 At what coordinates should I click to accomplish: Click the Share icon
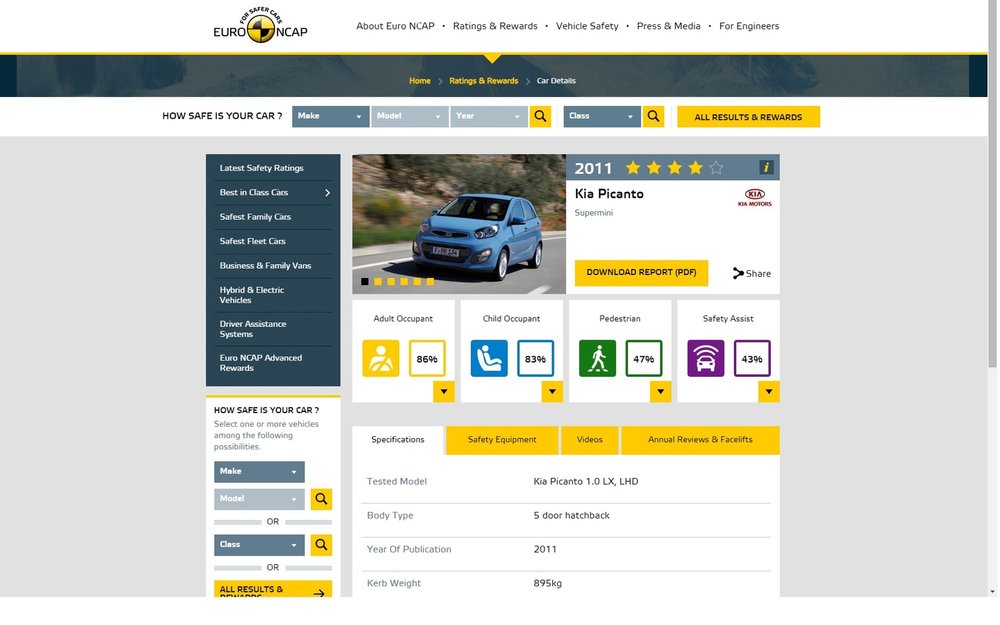tap(738, 273)
